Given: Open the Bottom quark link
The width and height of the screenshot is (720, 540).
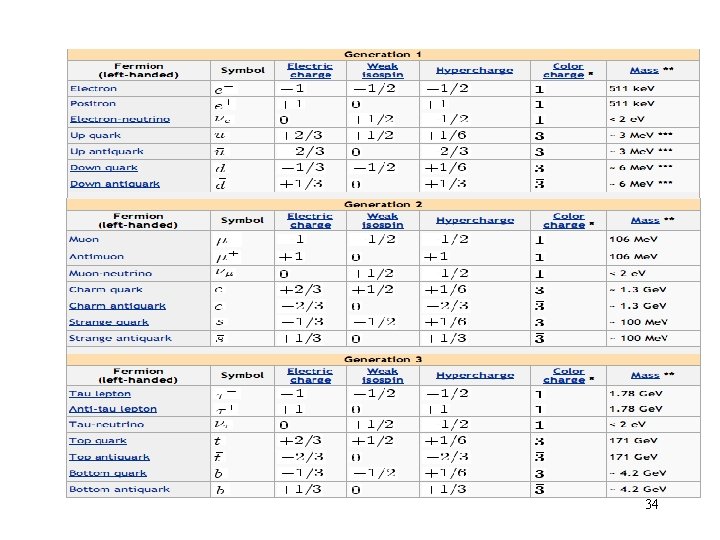Looking at the screenshot, I should [108, 473].
